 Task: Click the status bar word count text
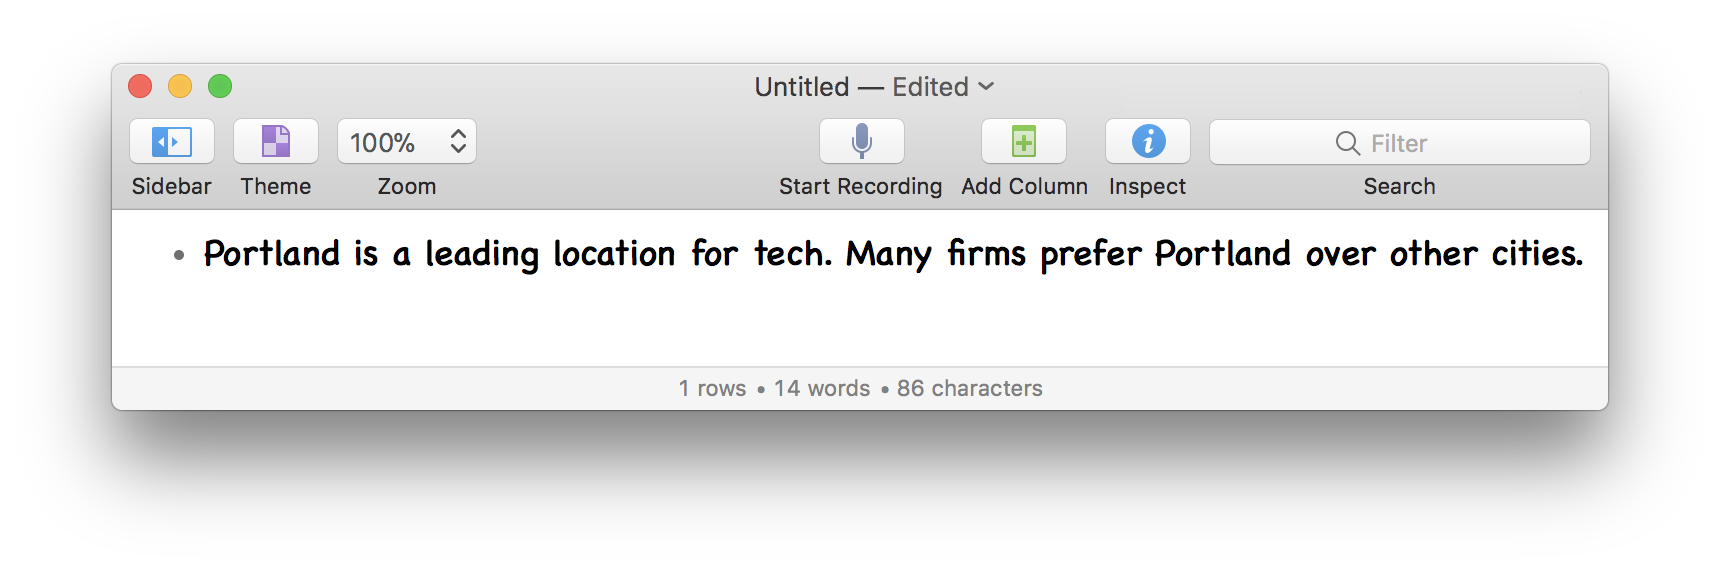pyautogui.click(x=821, y=388)
